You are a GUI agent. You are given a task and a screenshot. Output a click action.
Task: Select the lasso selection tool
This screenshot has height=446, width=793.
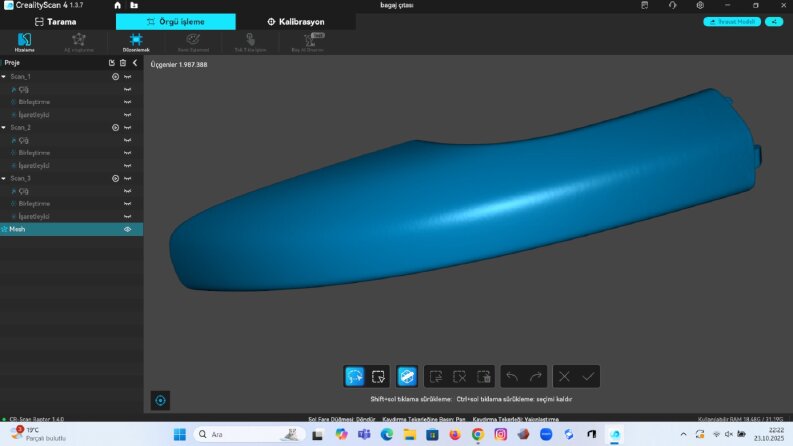[355, 376]
